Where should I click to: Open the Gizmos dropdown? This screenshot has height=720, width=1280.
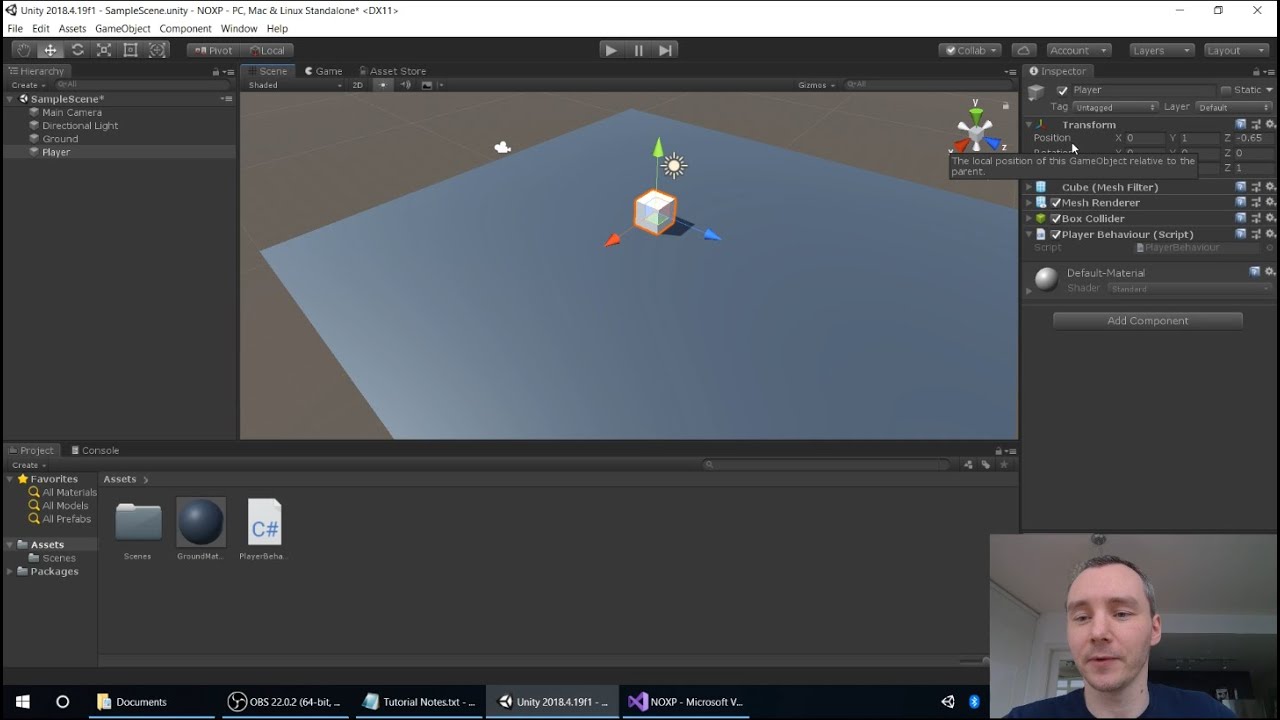tap(816, 85)
